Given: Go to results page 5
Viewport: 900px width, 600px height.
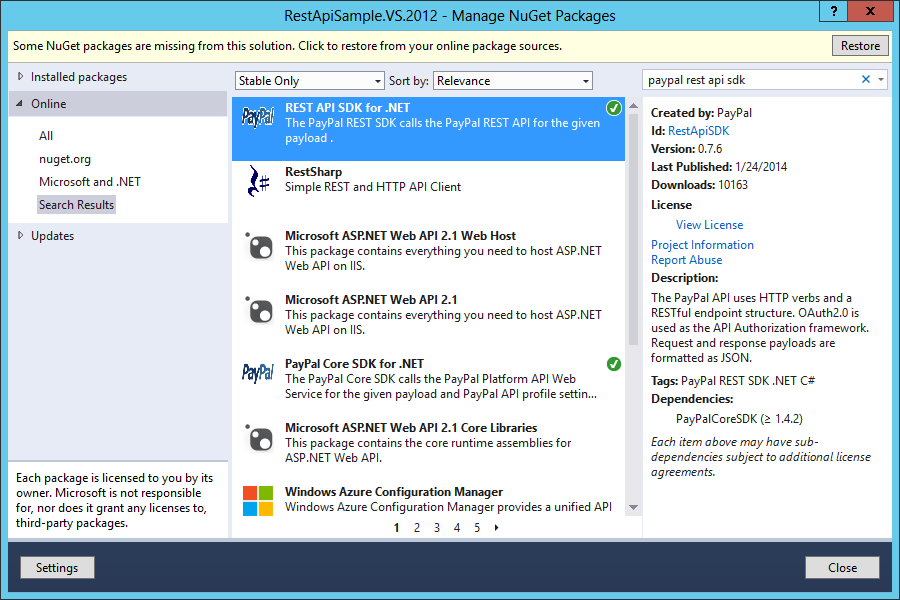Looking at the screenshot, I should click(477, 528).
